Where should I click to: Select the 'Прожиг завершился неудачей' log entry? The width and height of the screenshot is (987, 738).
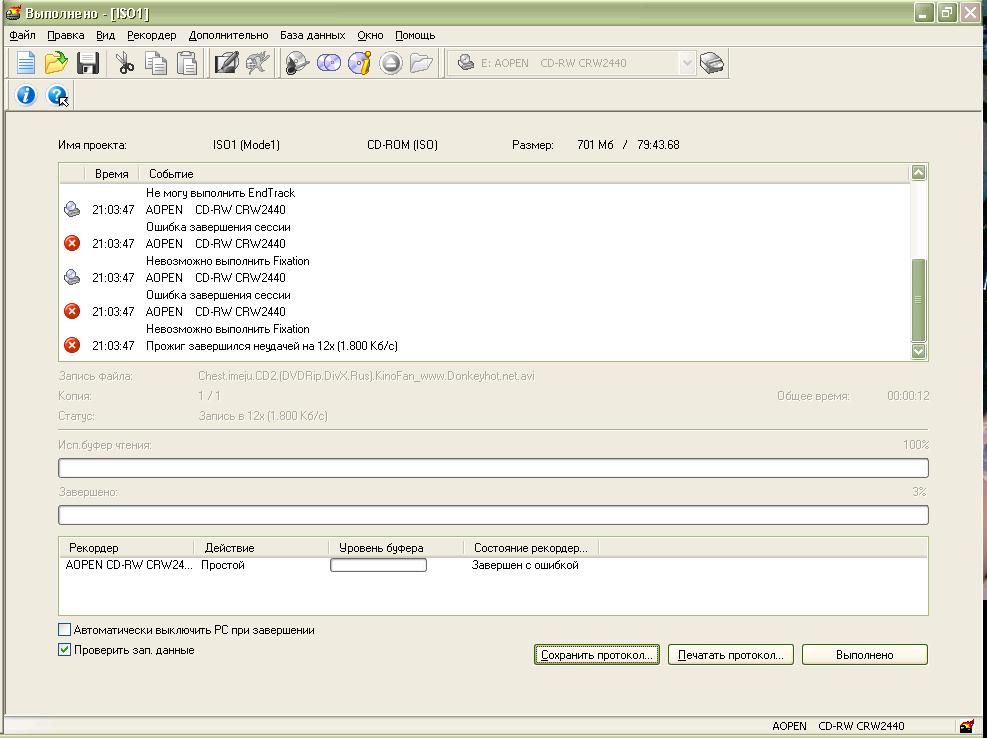pyautogui.click(x=272, y=346)
